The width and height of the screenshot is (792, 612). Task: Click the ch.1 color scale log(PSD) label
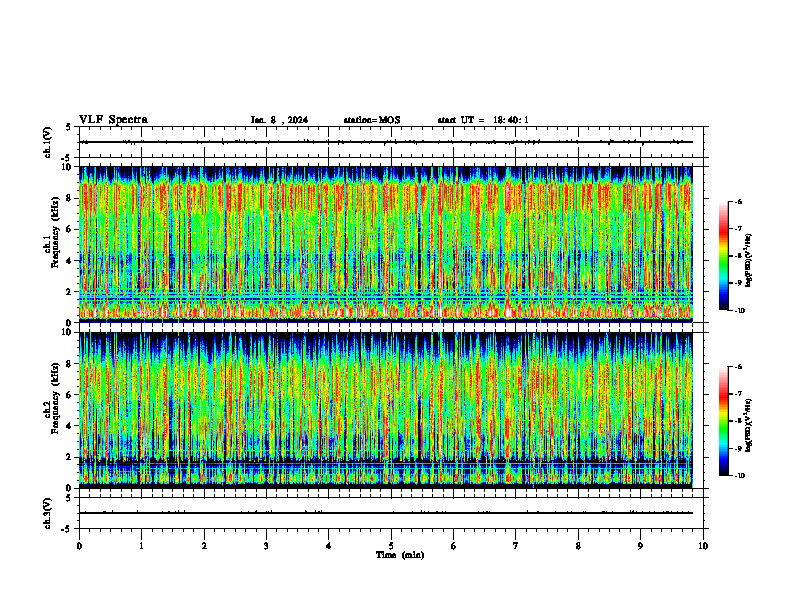click(748, 260)
